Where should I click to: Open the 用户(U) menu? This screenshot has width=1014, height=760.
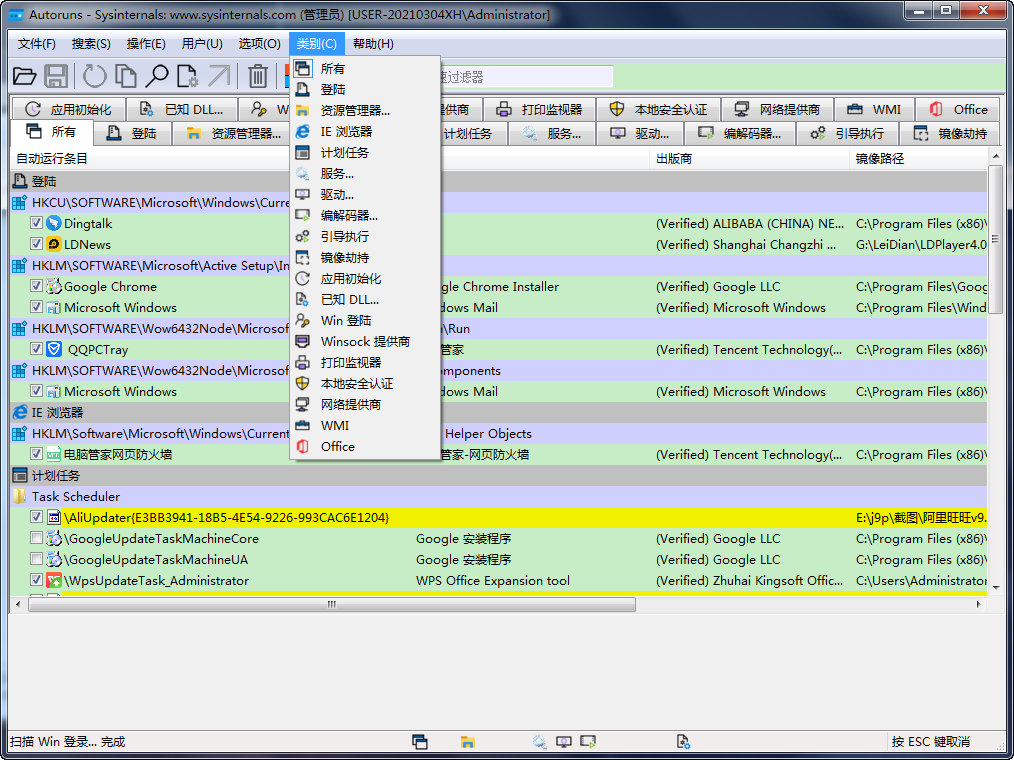coord(202,44)
